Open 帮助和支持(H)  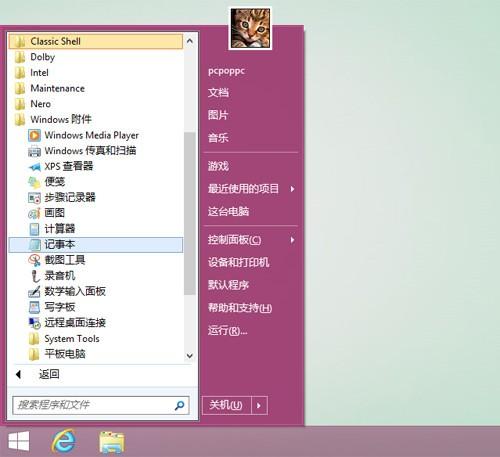(x=240, y=308)
